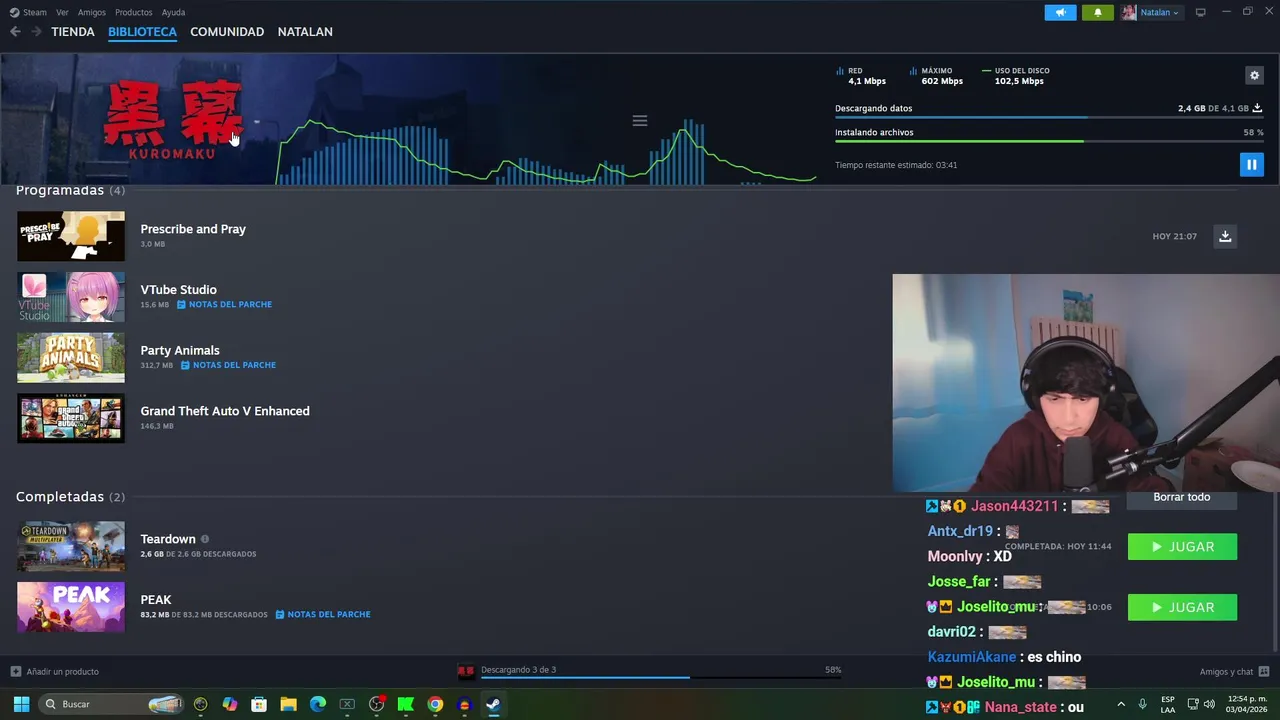Pause the Kuromaku download

(x=1251, y=164)
